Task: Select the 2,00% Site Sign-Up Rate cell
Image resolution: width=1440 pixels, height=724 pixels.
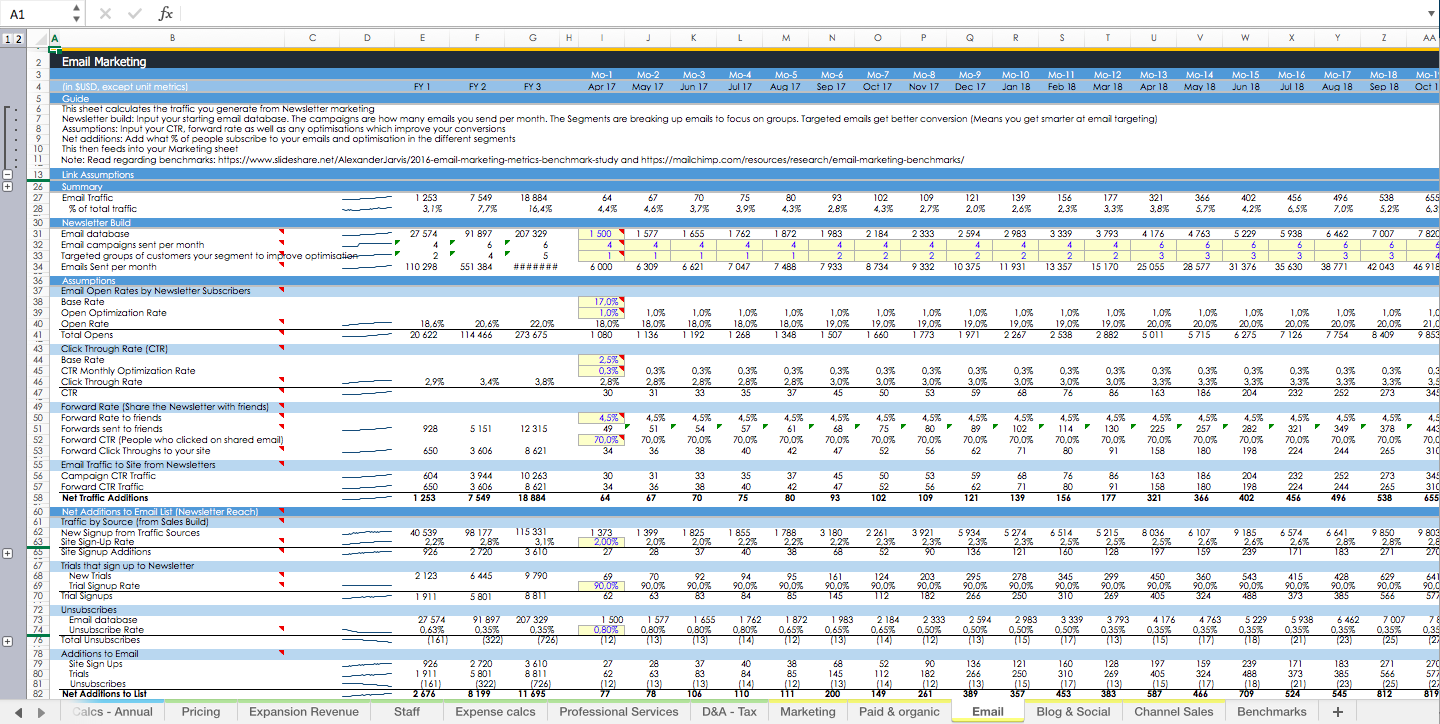Action: tap(602, 541)
